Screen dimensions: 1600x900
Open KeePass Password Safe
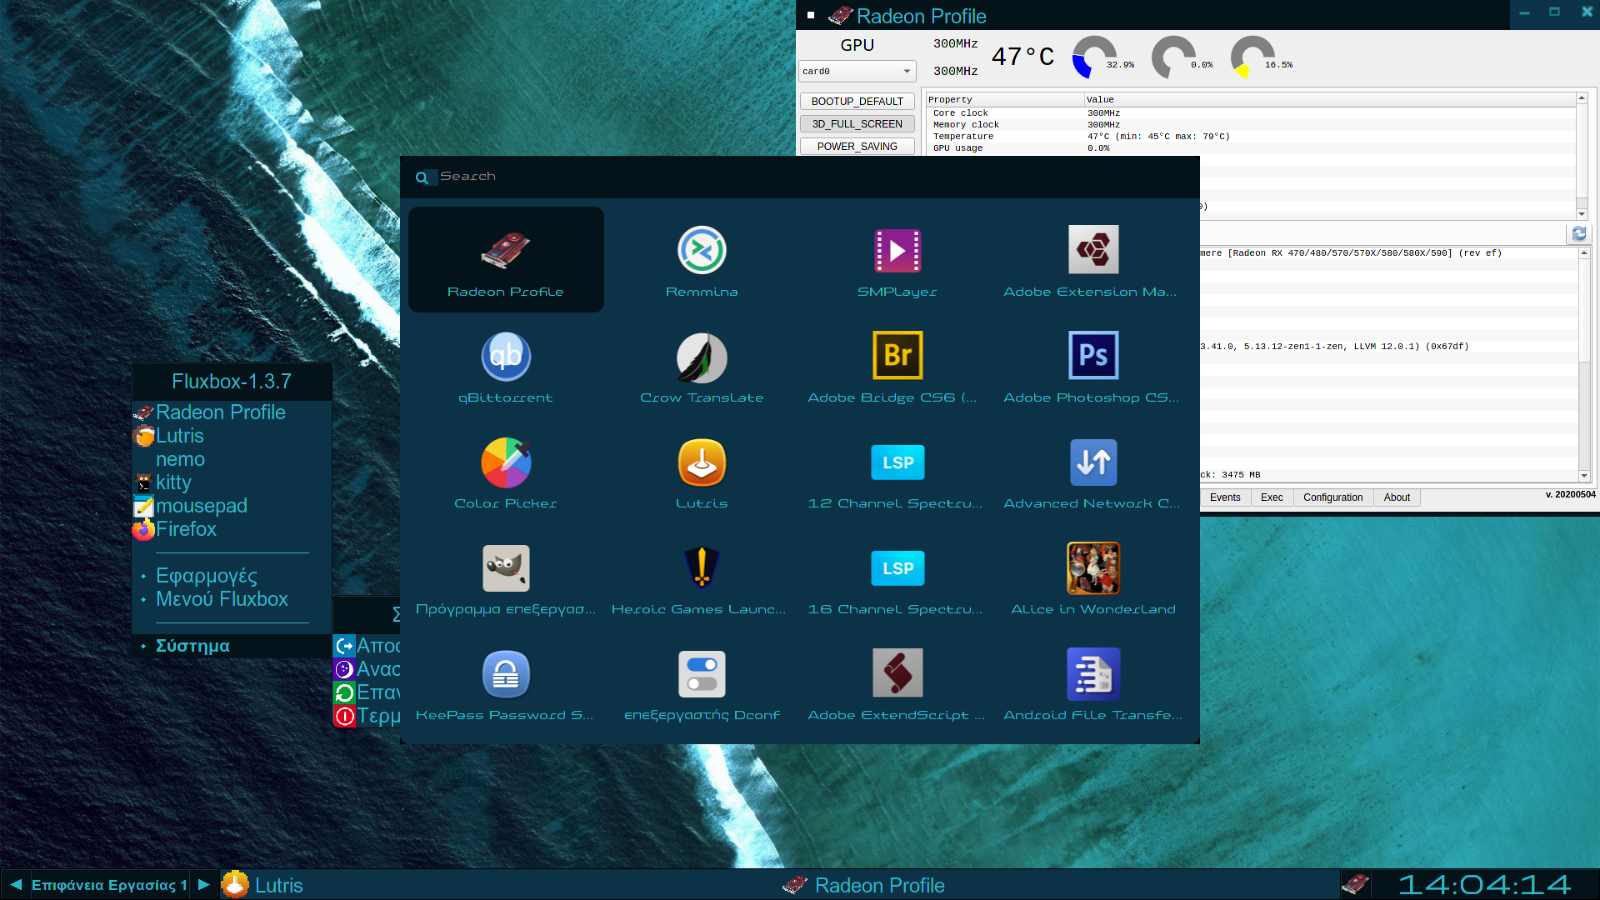(x=505, y=684)
